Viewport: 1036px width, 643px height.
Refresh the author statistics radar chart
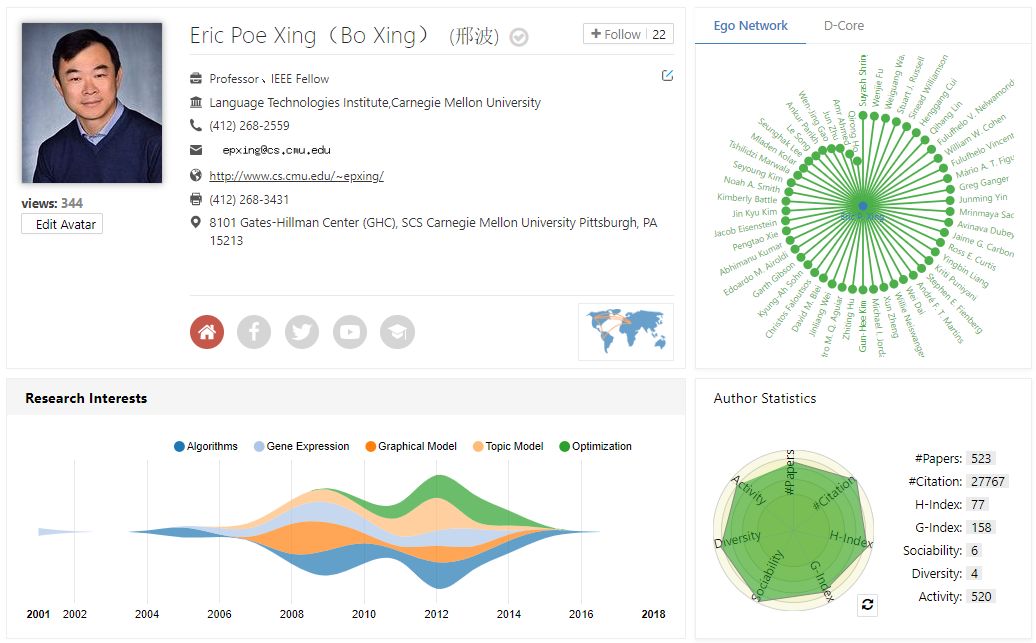click(x=867, y=604)
